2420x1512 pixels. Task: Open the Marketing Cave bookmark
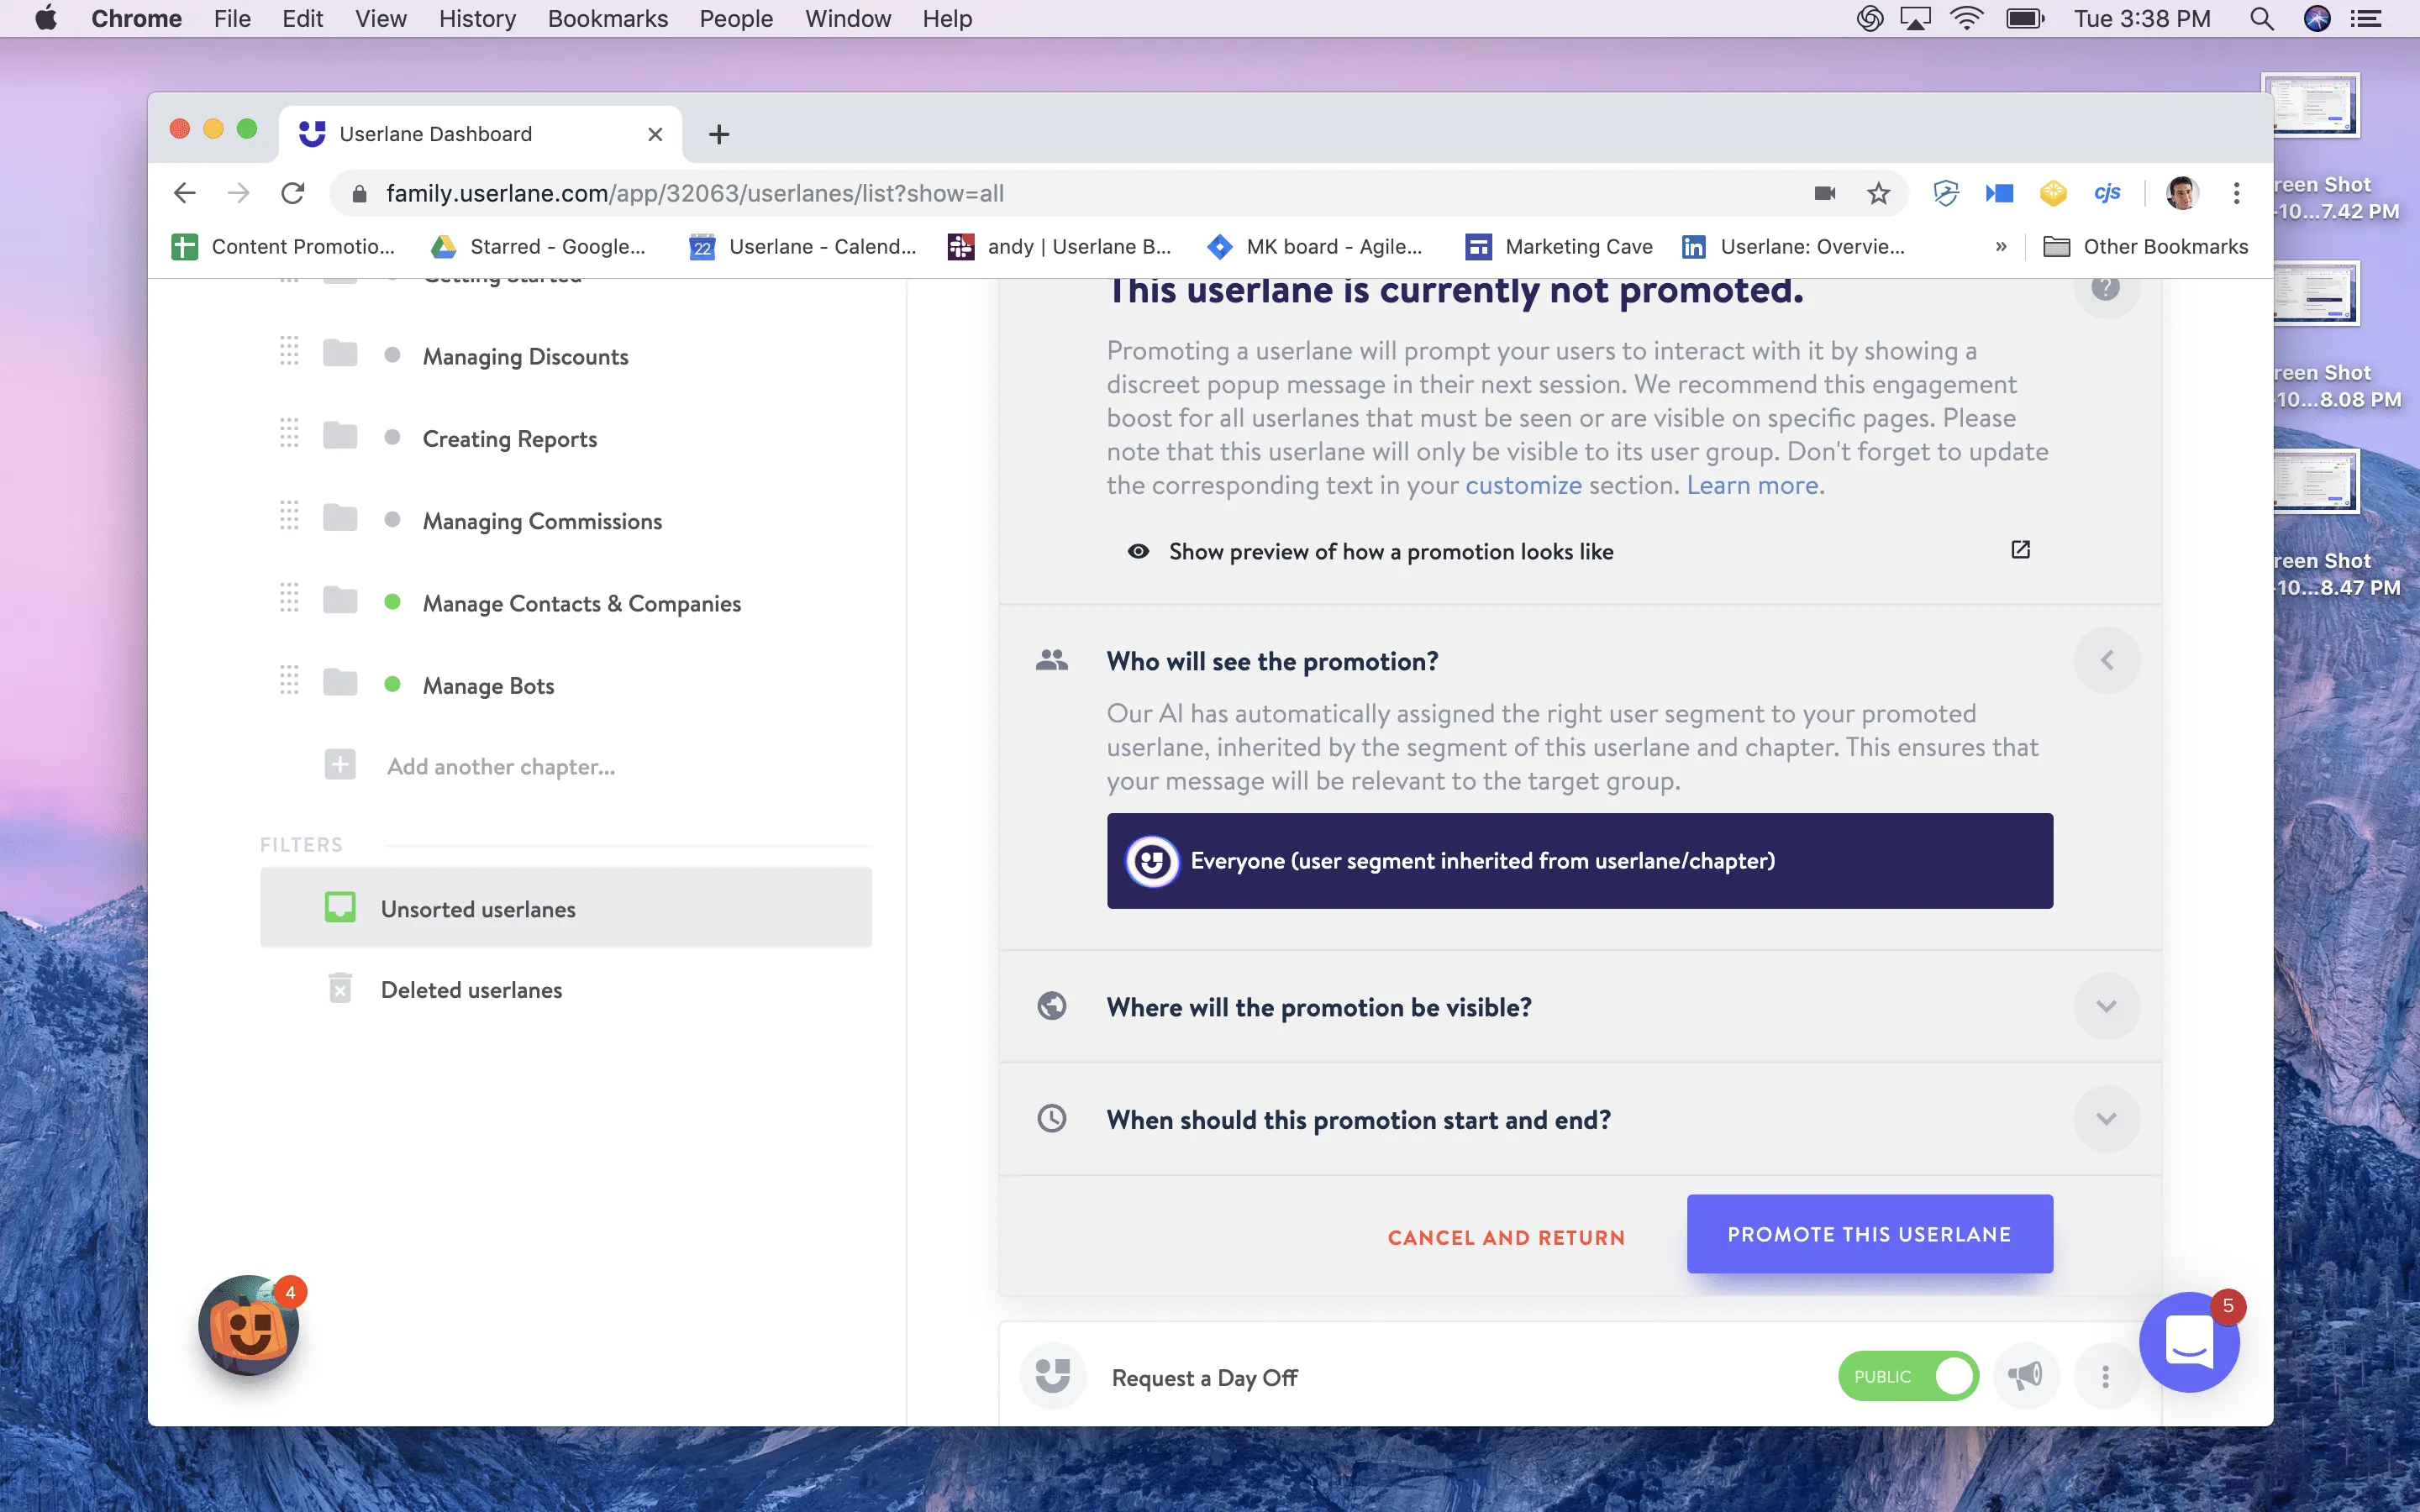point(1558,246)
